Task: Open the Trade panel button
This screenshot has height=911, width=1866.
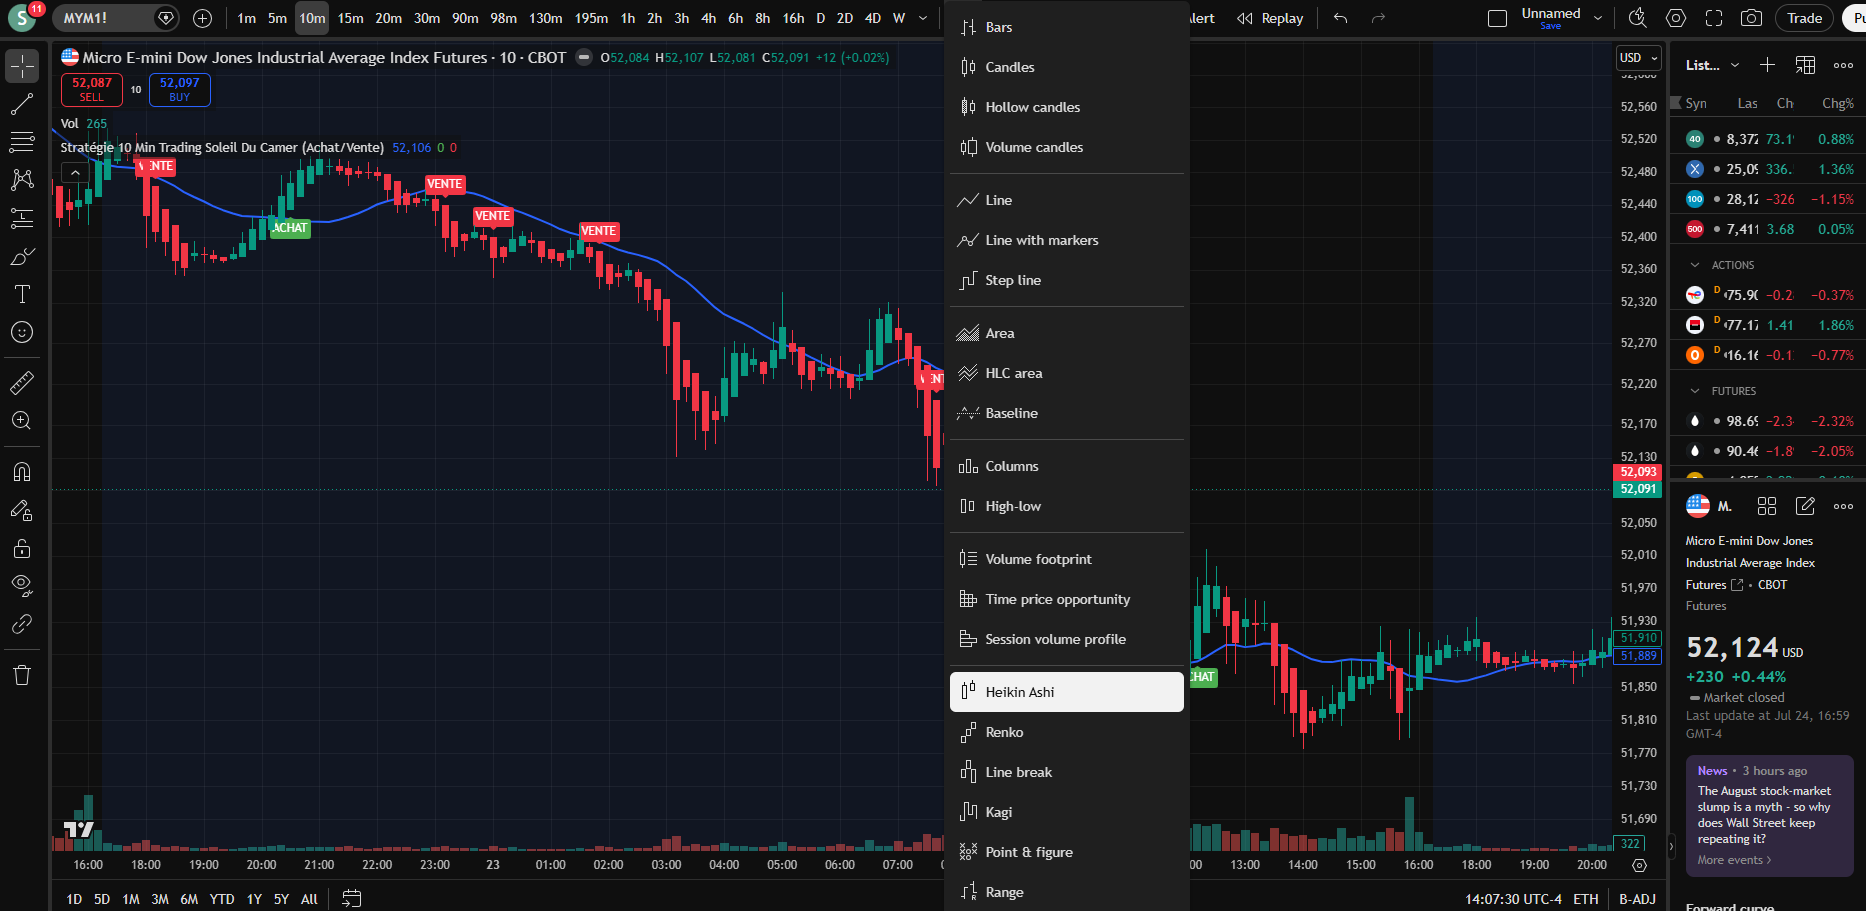Action: click(x=1804, y=18)
